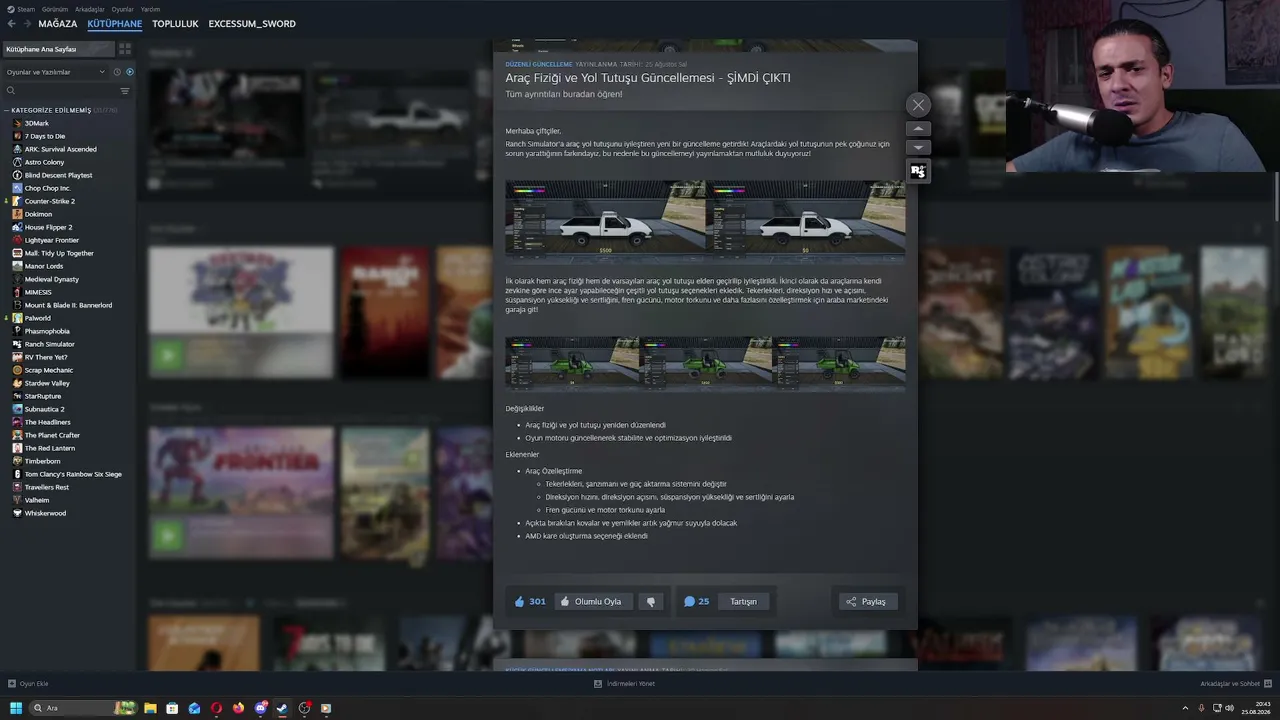1280x720 pixels.
Task: Click the Olumlu Oyla upvote button
Action: click(593, 601)
